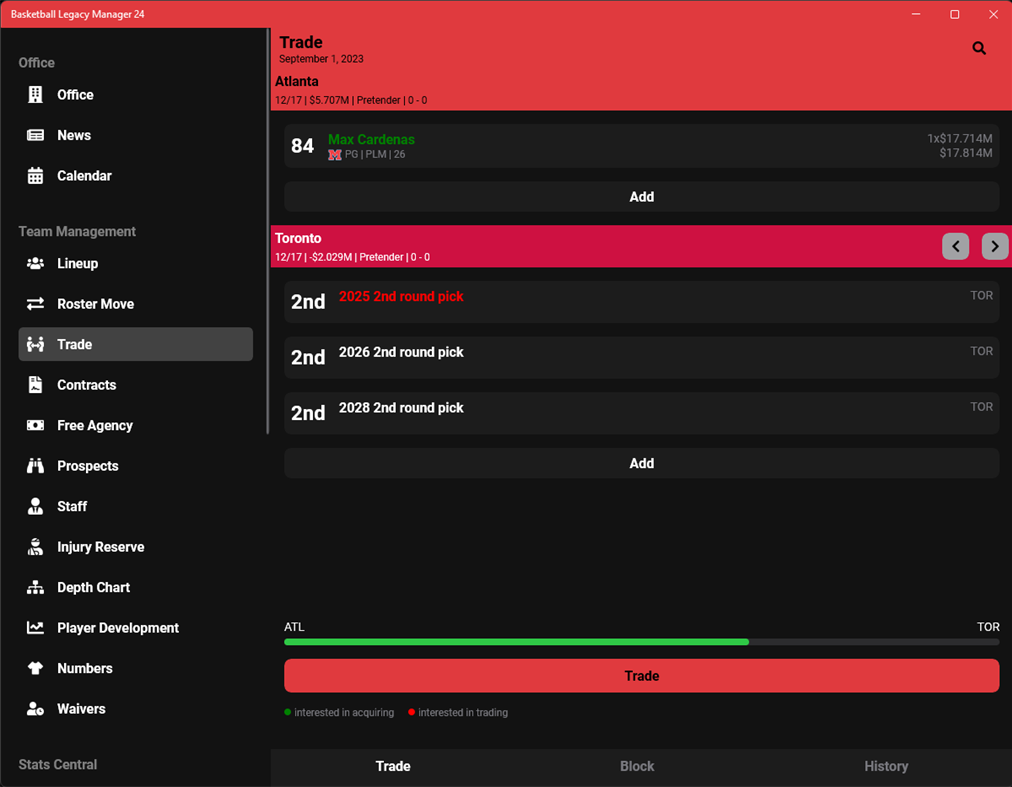The width and height of the screenshot is (1012, 787).
Task: Click the Atlanta team header
Action: 297,81
